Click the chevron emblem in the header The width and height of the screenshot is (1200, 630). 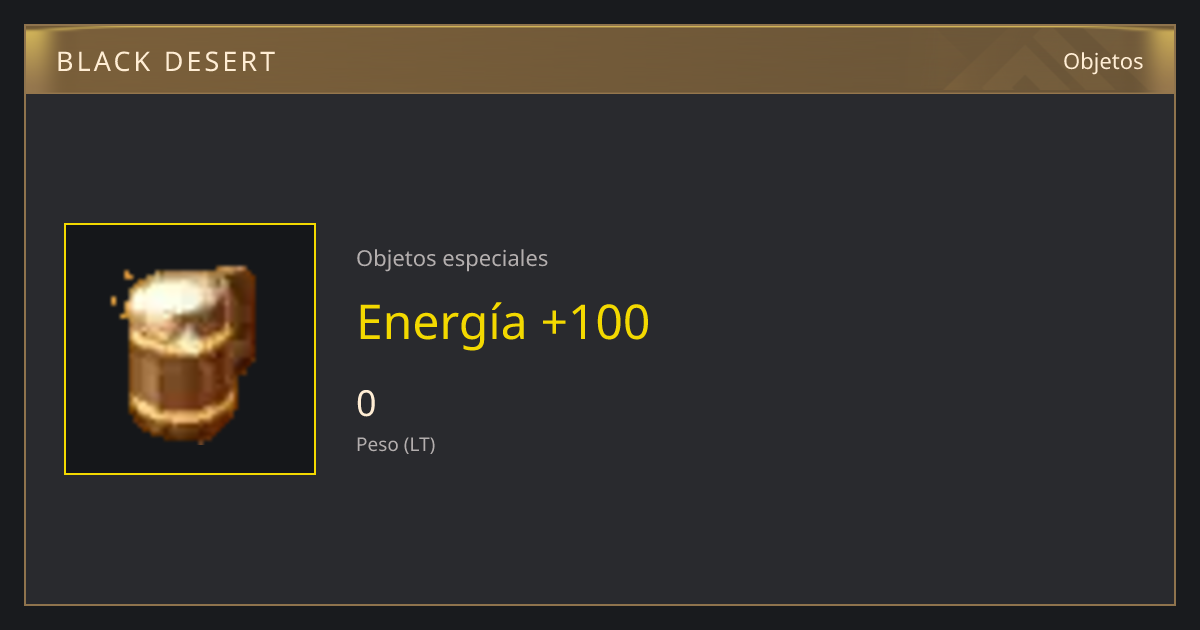pos(1030,61)
